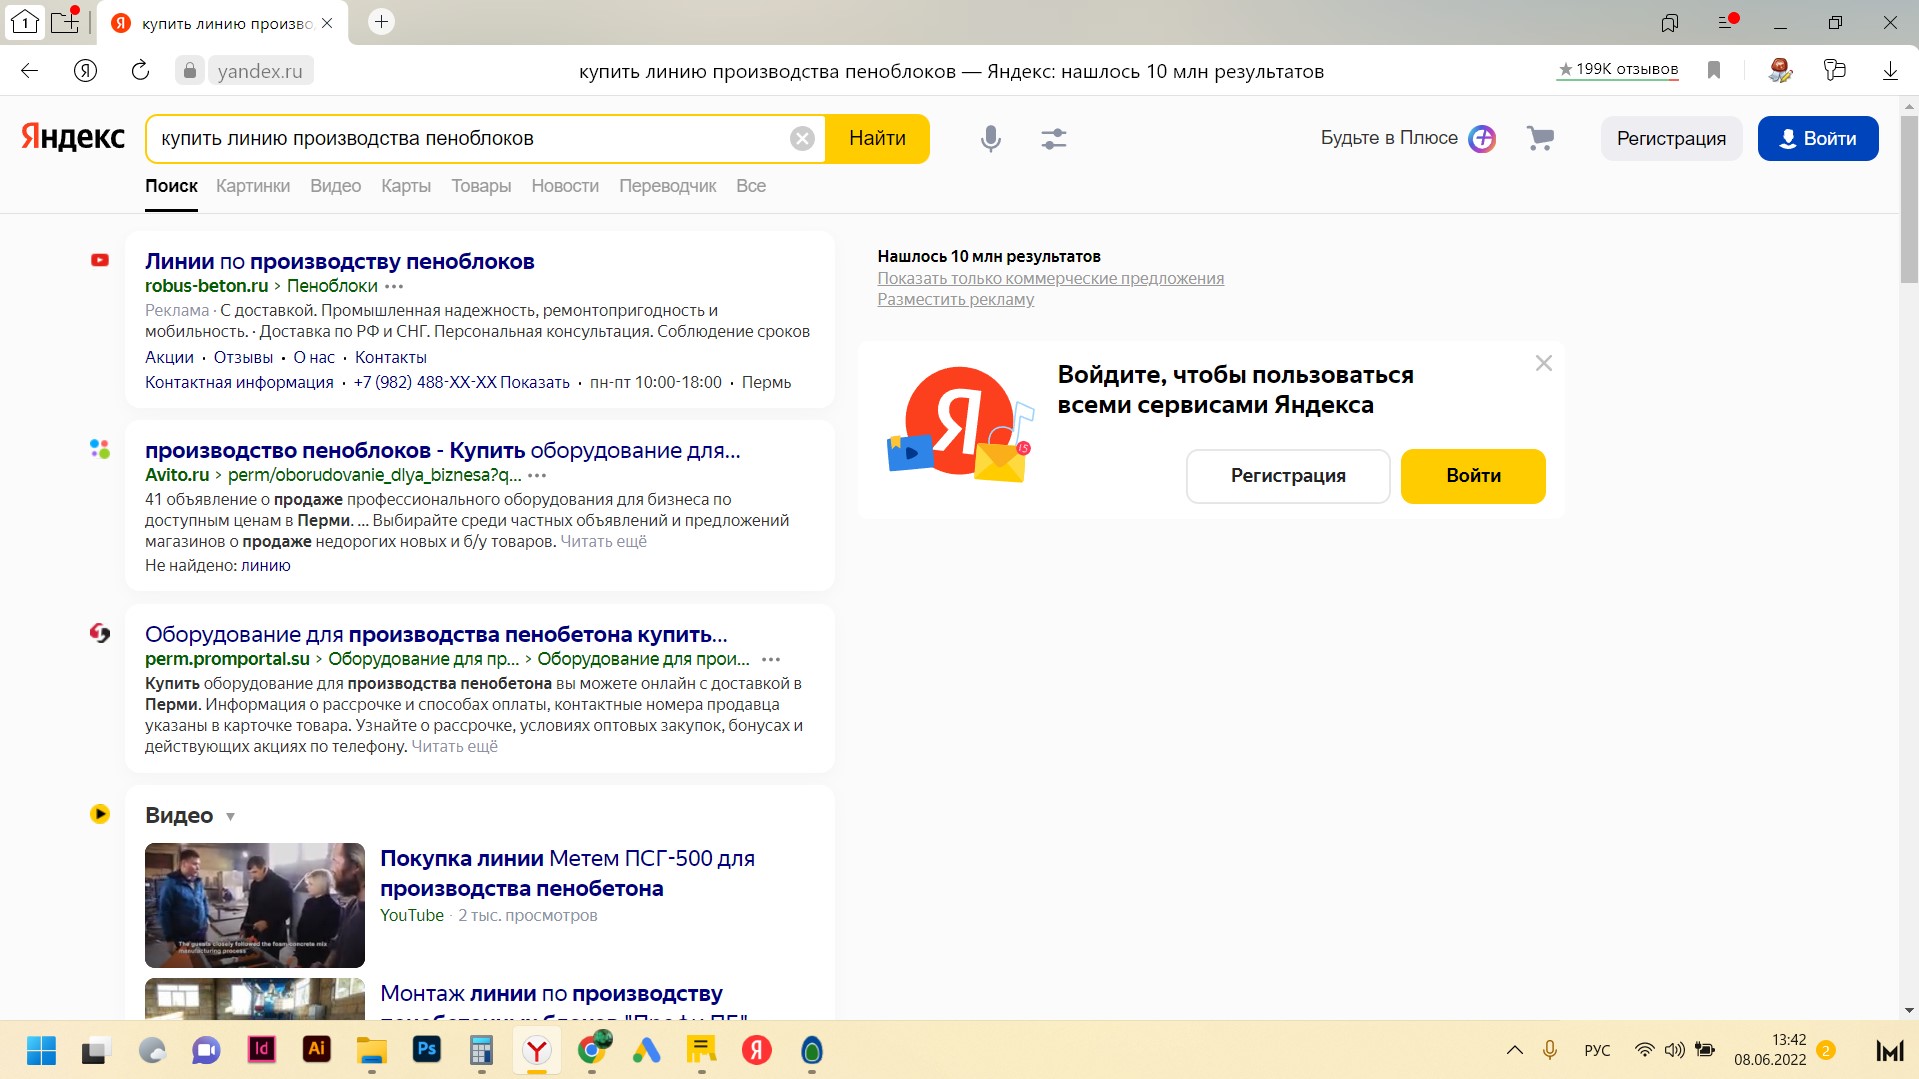Activate voice search with the microphone icon
1919x1079 pixels.
(x=990, y=138)
